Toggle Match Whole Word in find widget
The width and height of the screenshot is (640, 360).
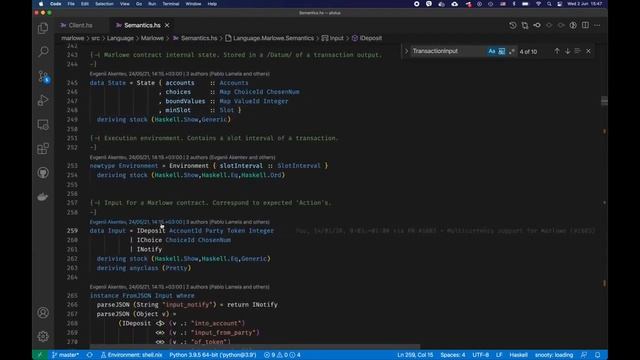pyautogui.click(x=502, y=51)
